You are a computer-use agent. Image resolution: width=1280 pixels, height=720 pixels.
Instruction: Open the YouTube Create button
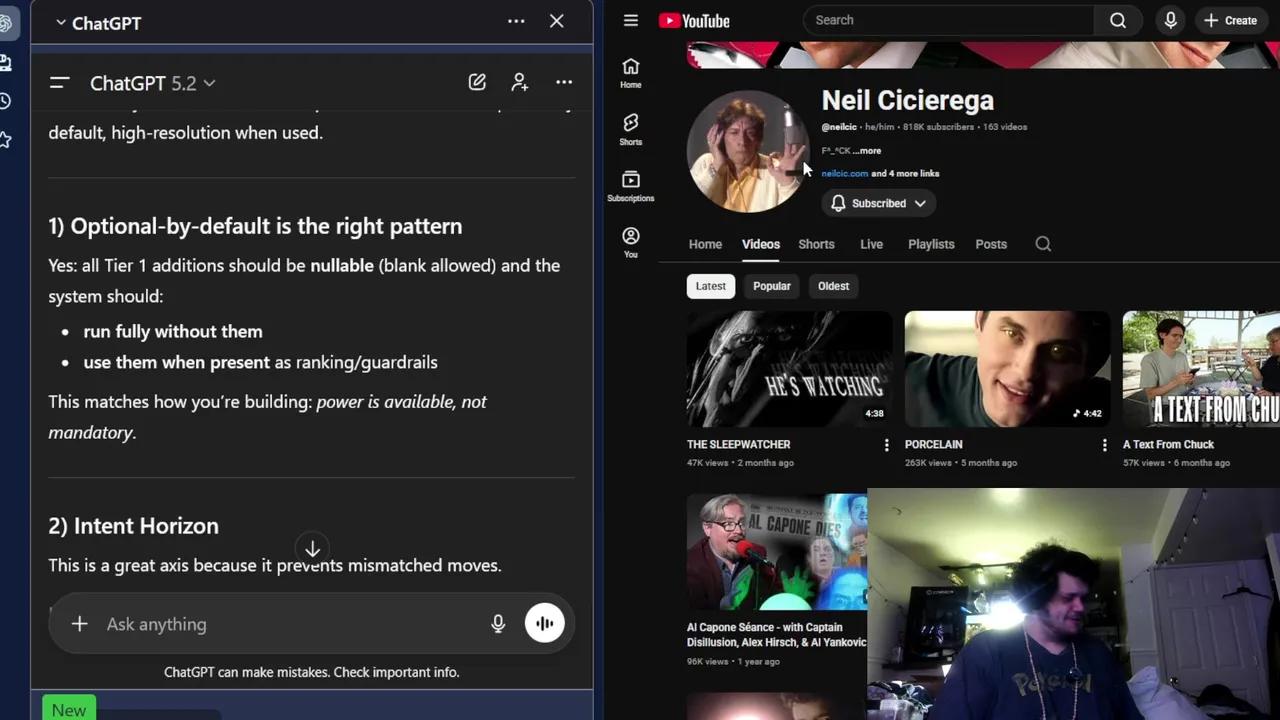pos(1231,20)
